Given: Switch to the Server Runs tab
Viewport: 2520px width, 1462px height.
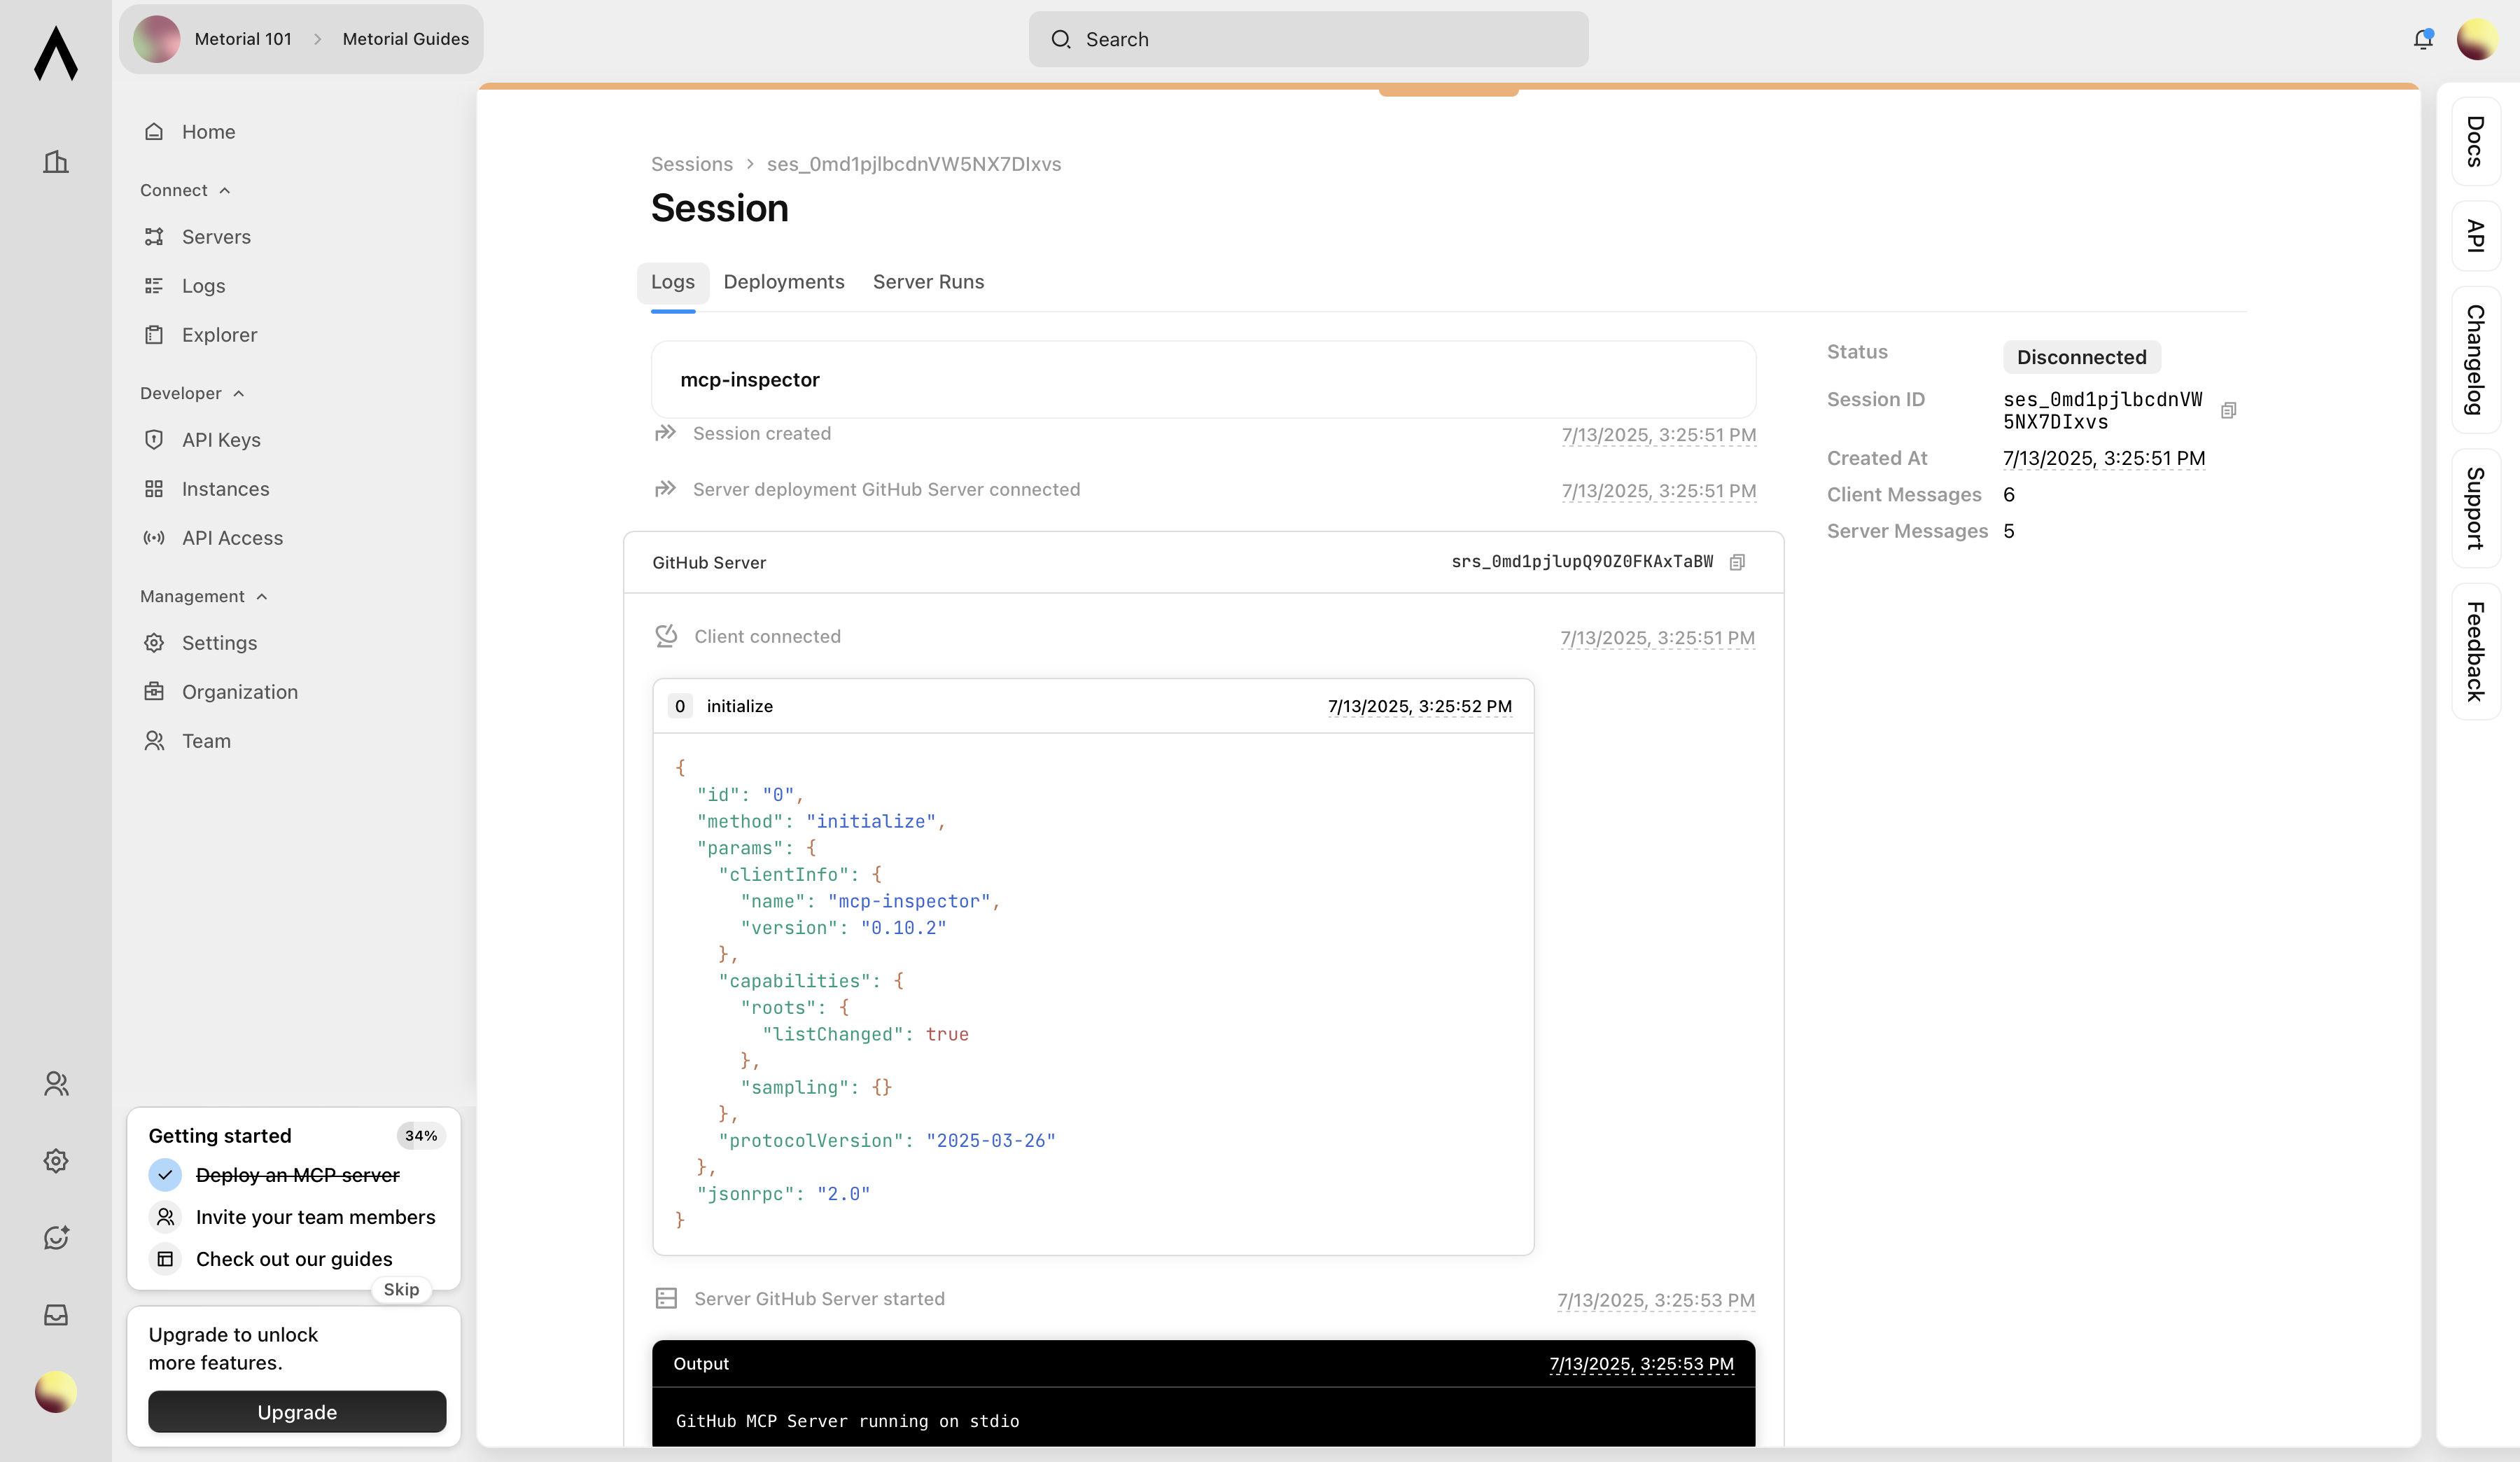Looking at the screenshot, I should [928, 282].
